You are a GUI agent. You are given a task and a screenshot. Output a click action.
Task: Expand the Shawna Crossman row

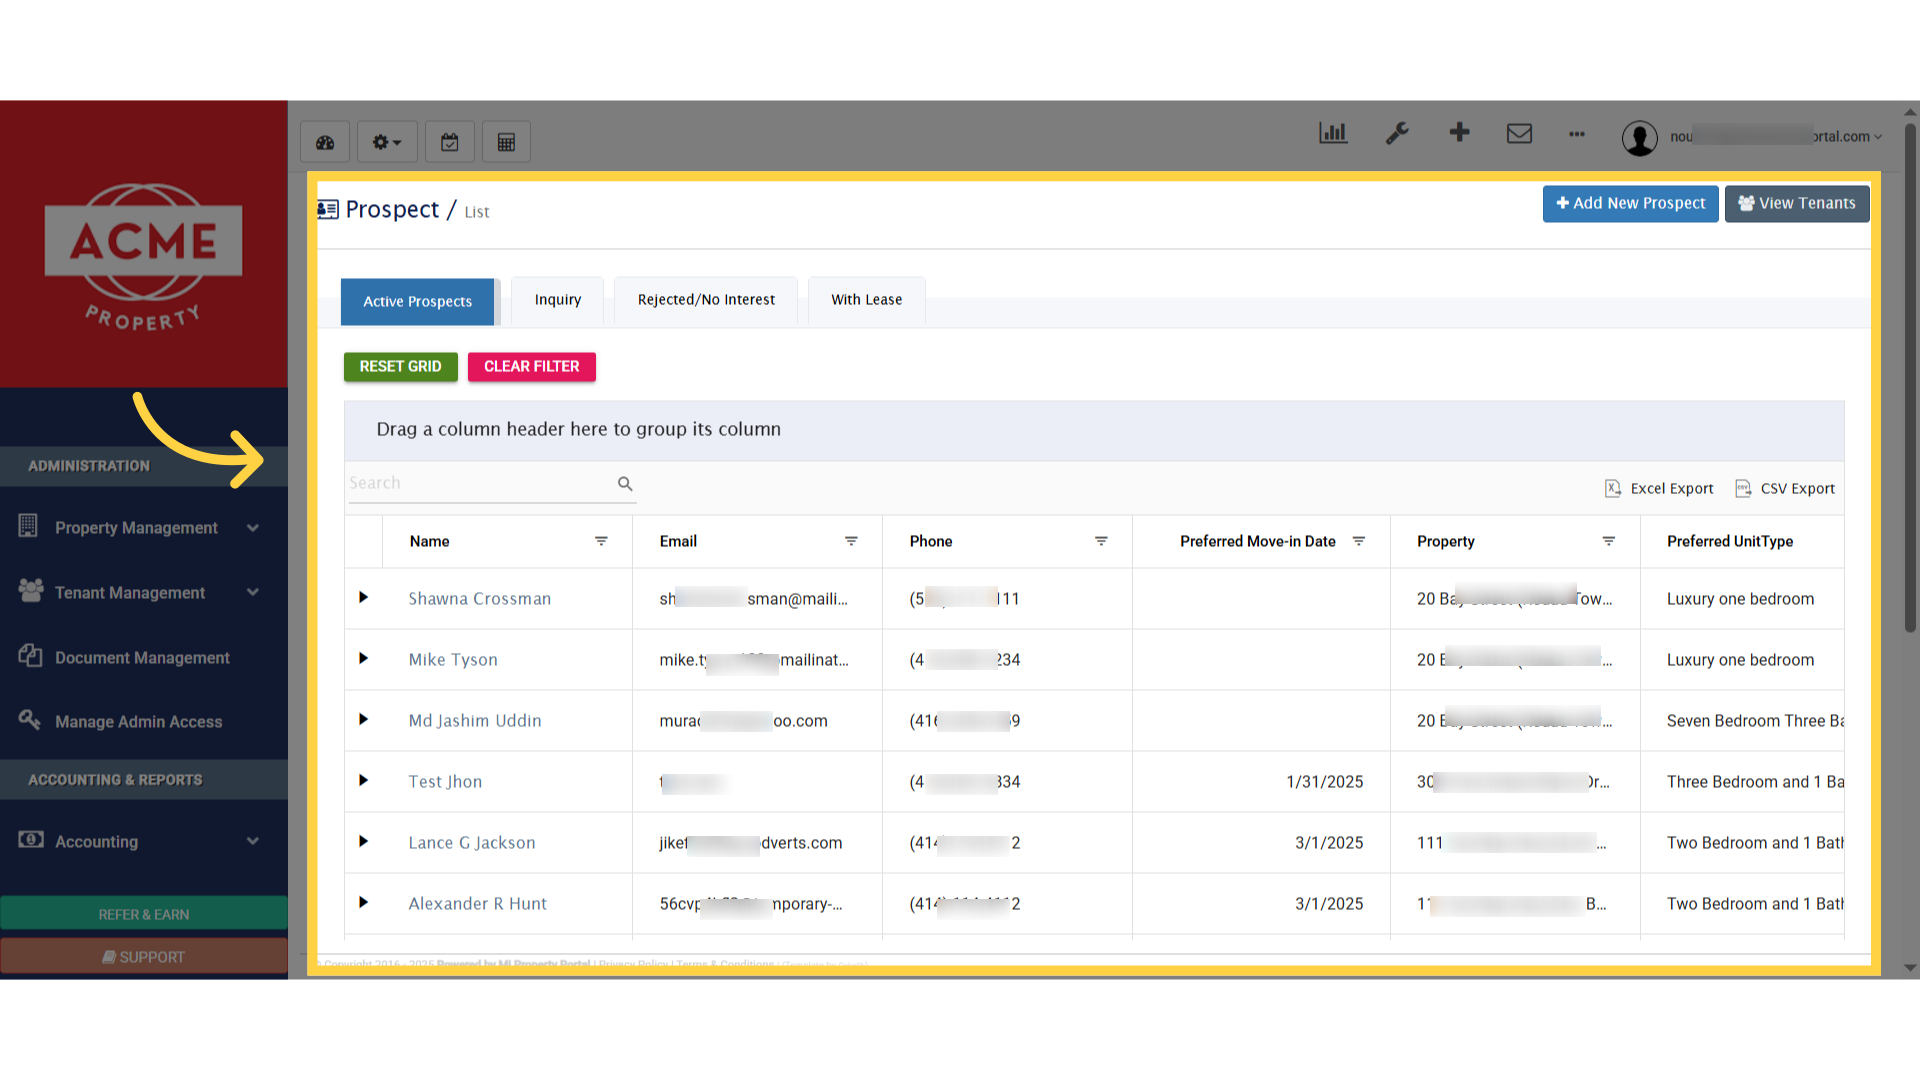point(363,597)
